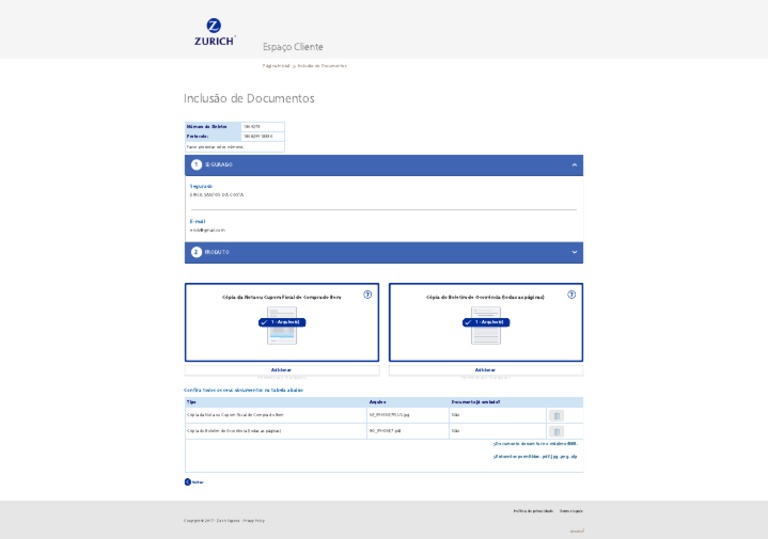768x539 pixels.
Task: Click the Privacy Policy footer link
Action: 254,521
